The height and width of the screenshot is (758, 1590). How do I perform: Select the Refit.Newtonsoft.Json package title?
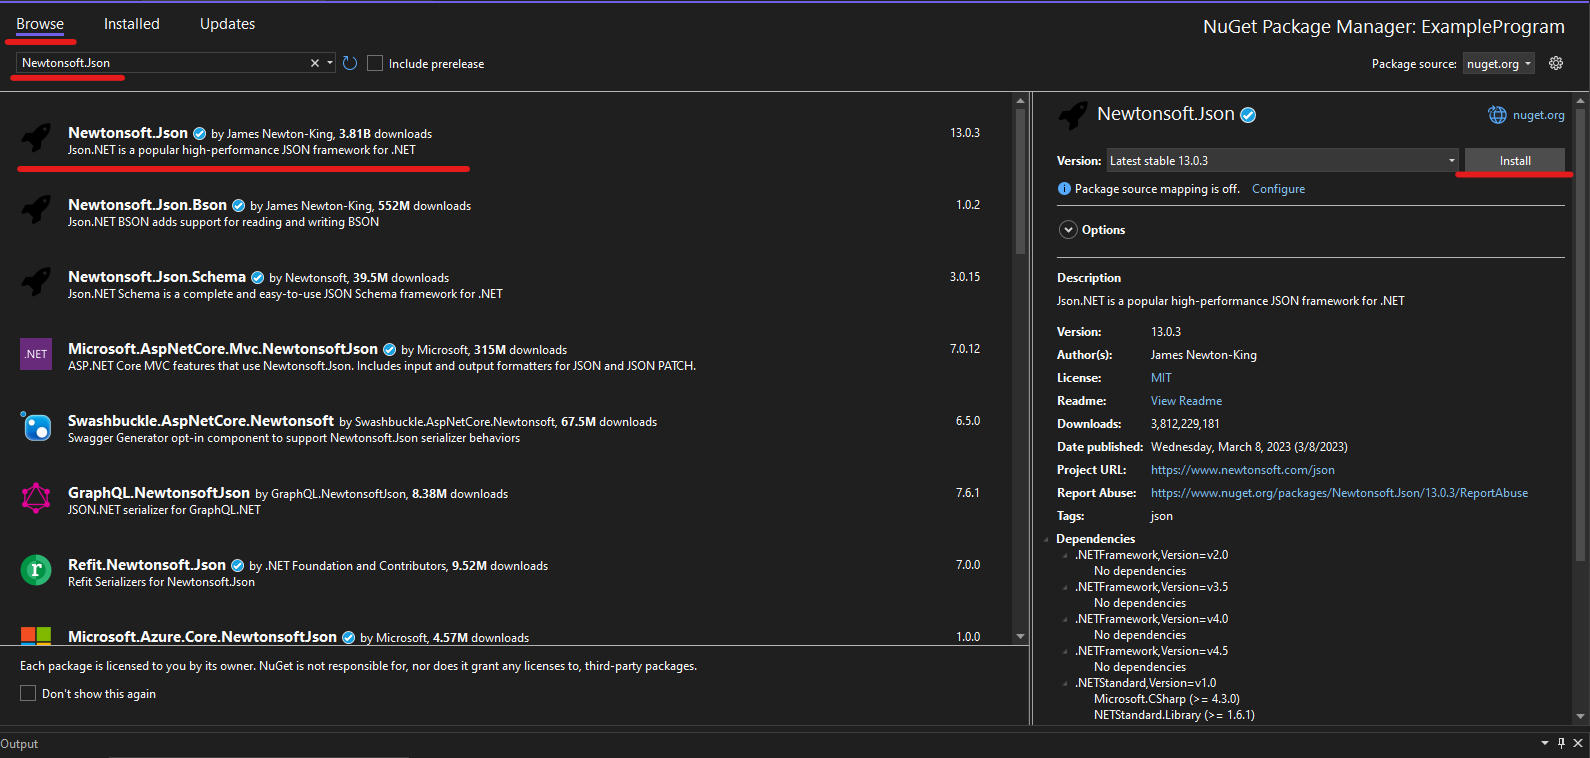tap(147, 565)
